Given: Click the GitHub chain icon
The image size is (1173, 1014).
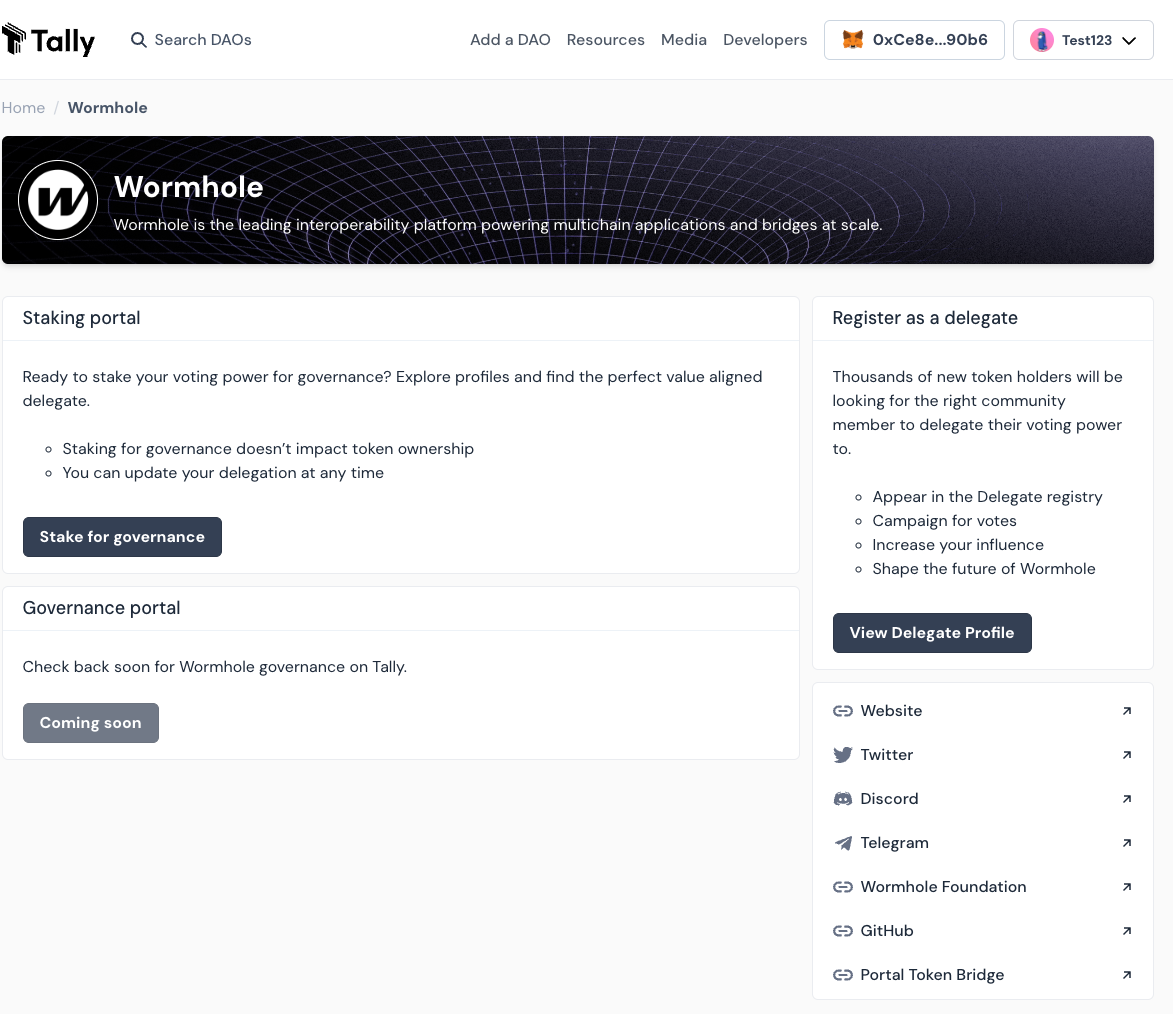Looking at the screenshot, I should 843,931.
